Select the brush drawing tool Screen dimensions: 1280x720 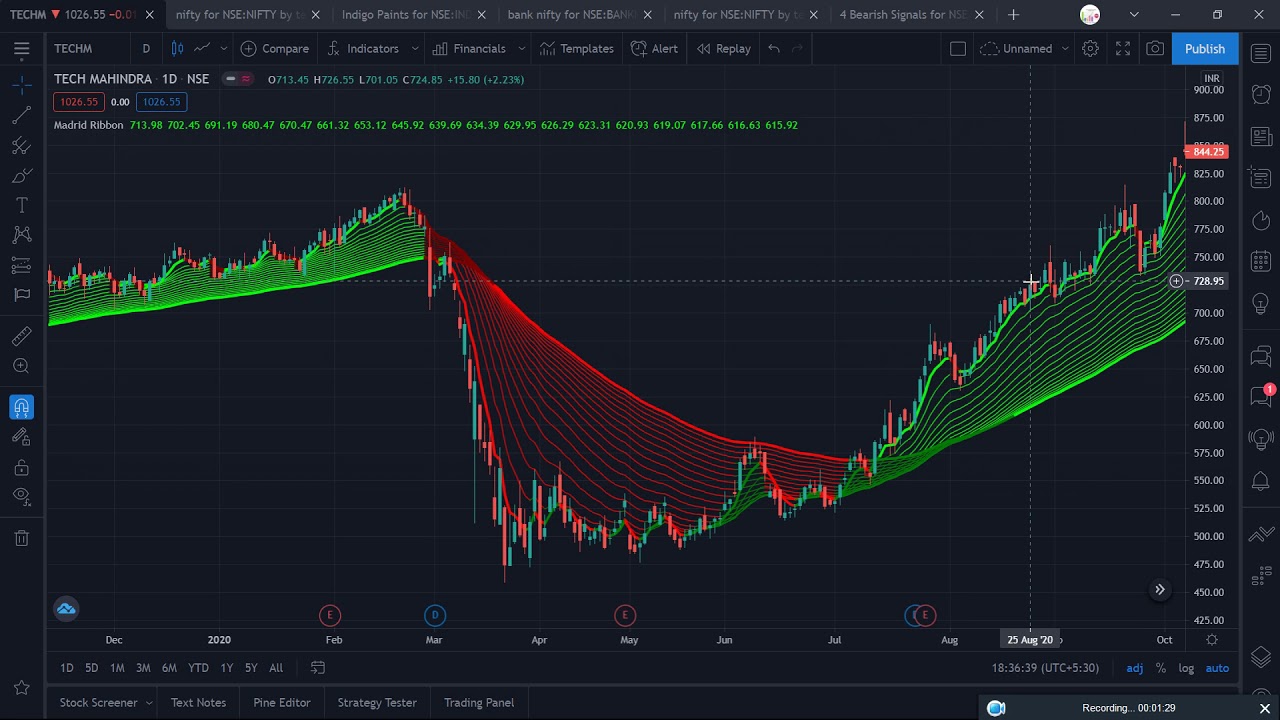pos(21,177)
